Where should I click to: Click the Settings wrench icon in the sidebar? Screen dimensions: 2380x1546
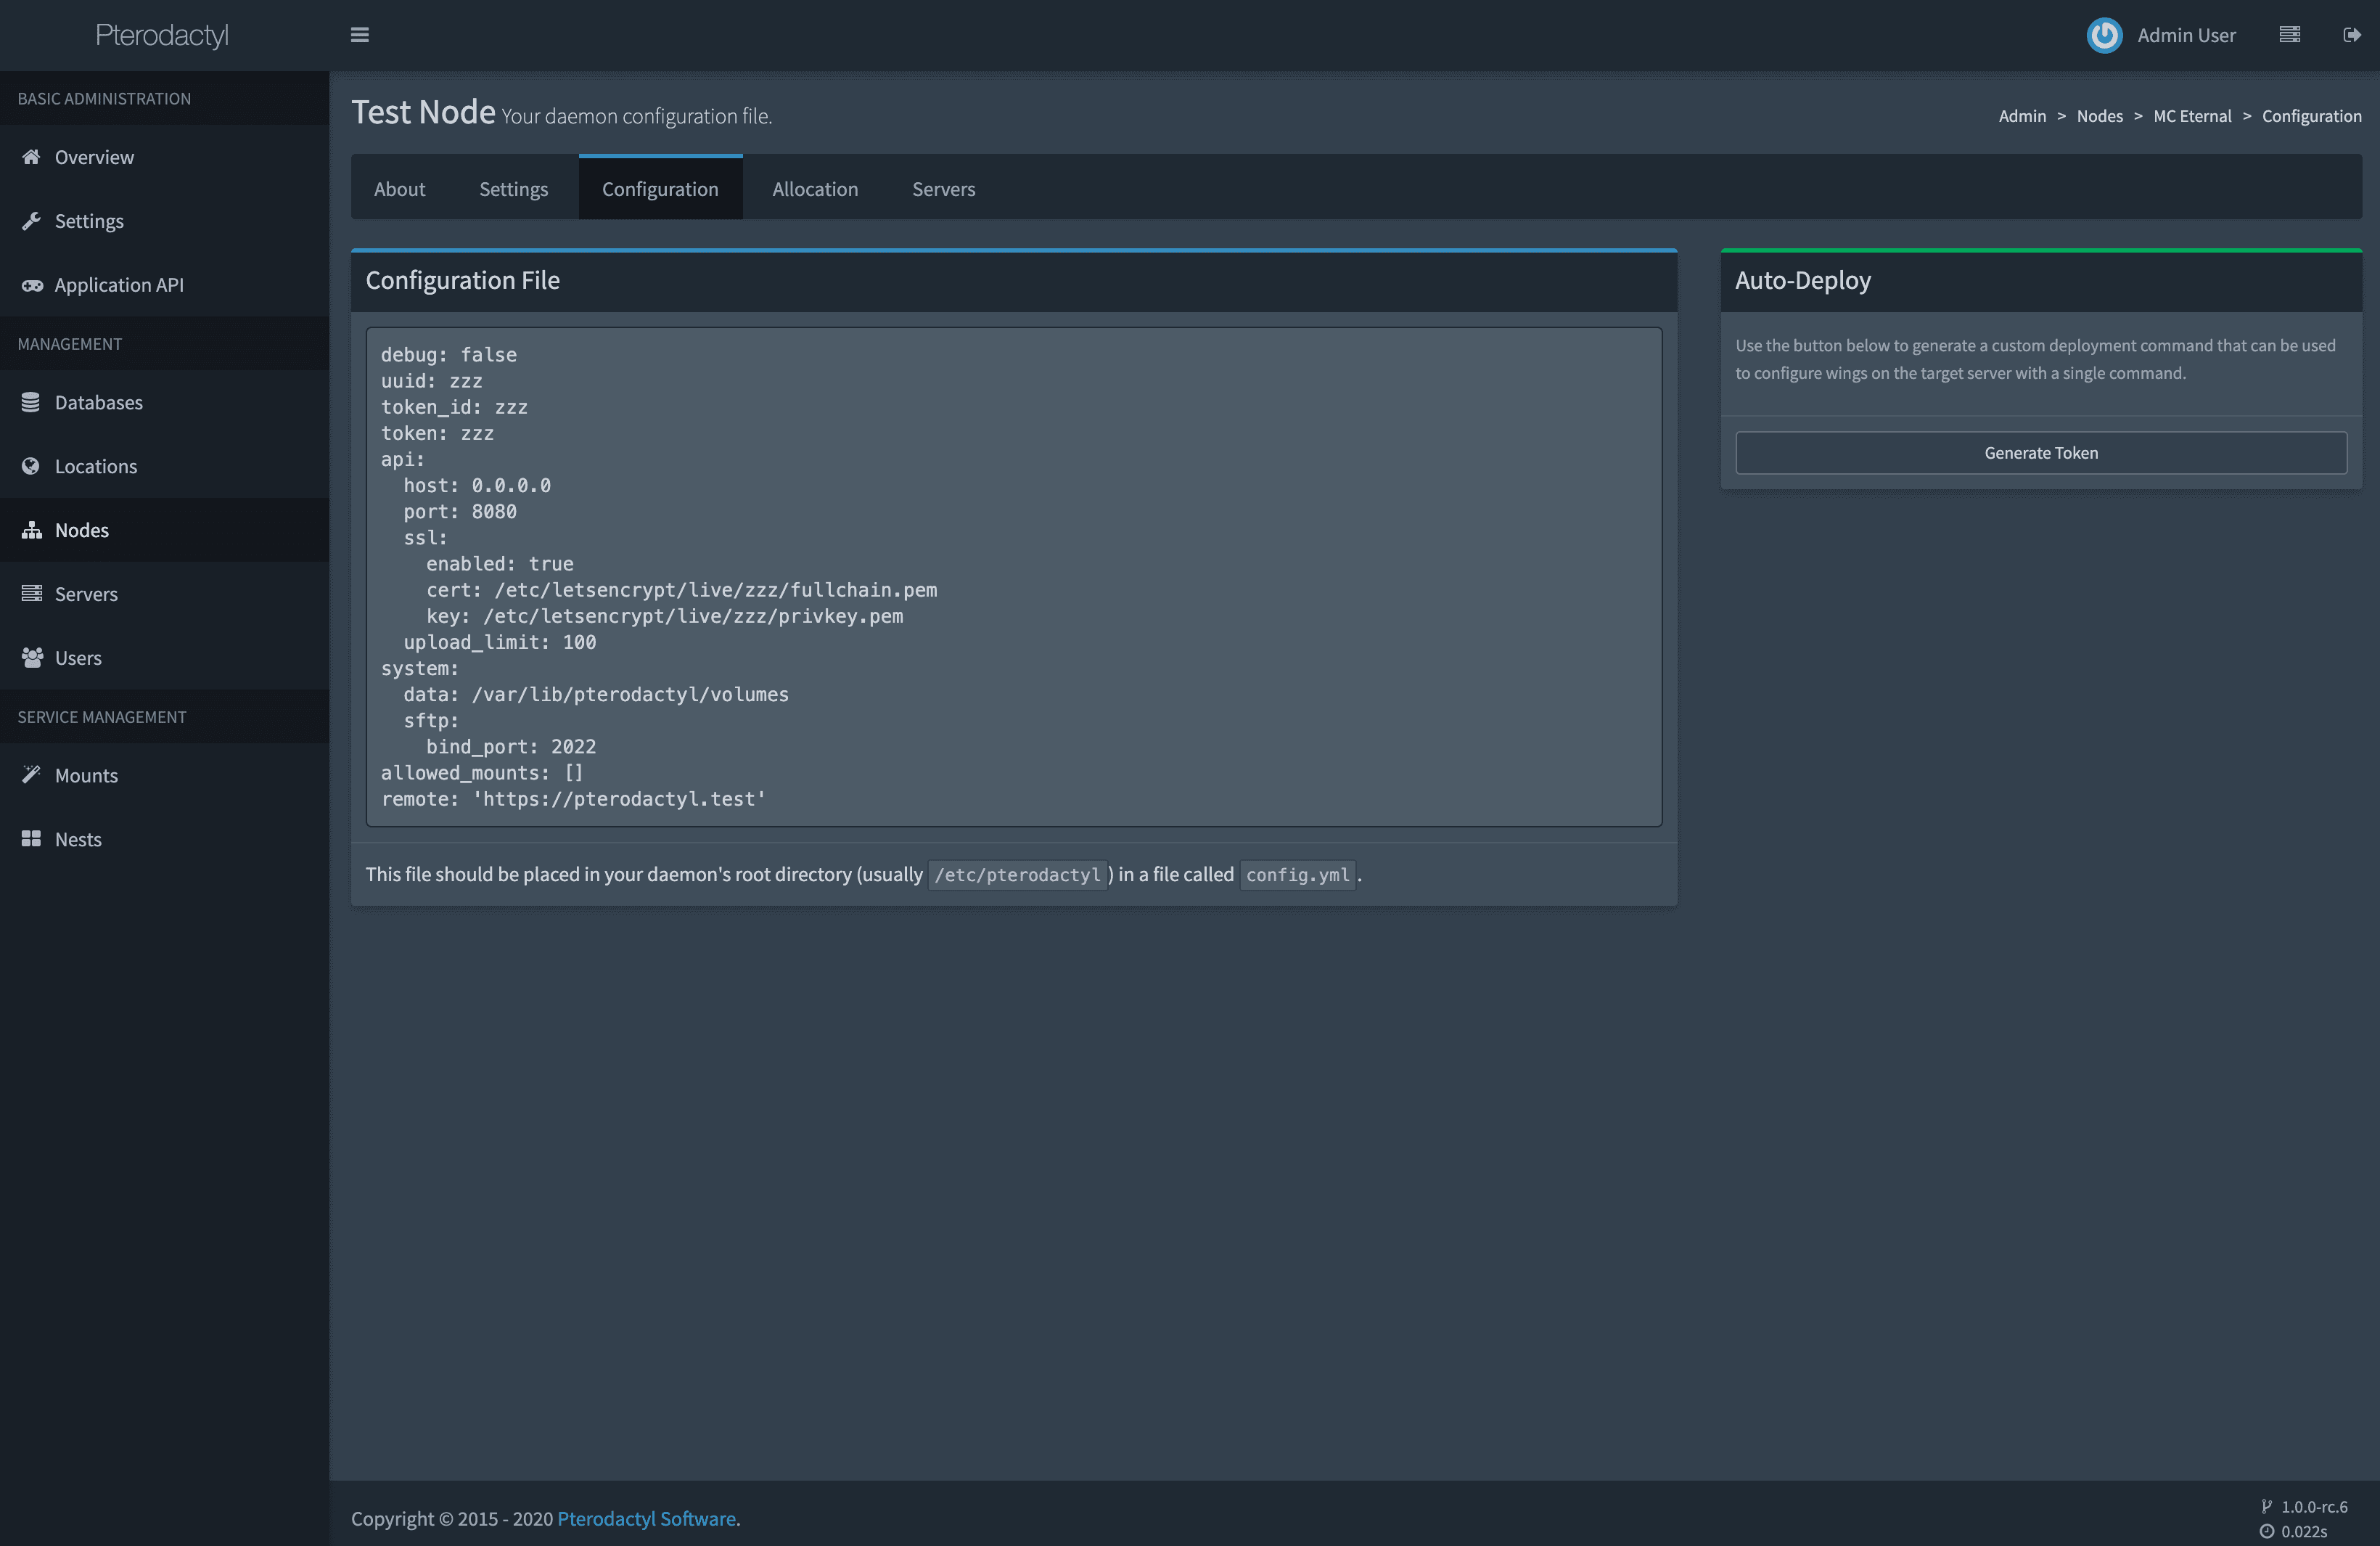(32, 221)
